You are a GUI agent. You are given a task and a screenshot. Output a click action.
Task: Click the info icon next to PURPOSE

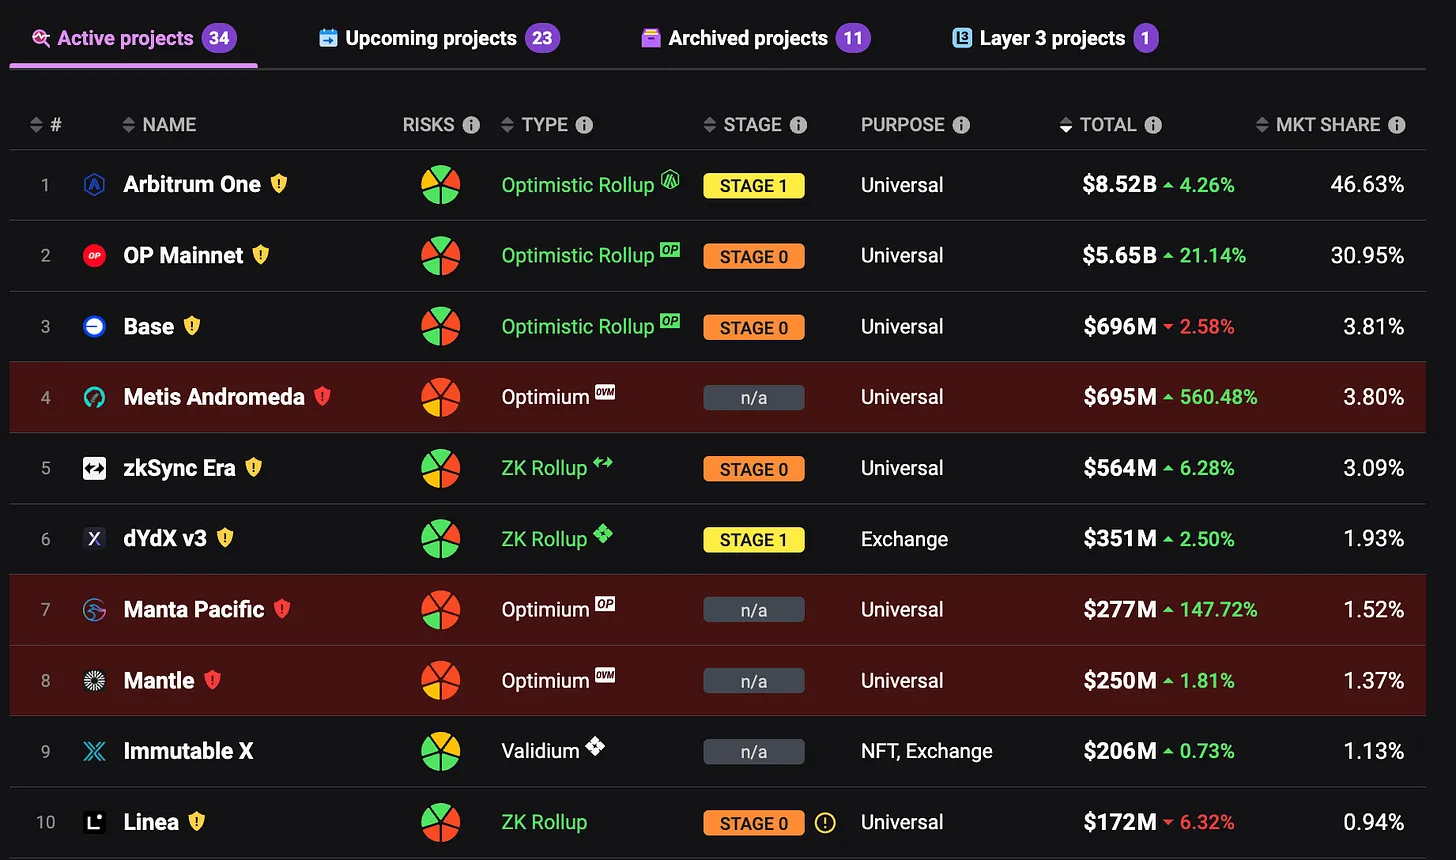coord(961,125)
